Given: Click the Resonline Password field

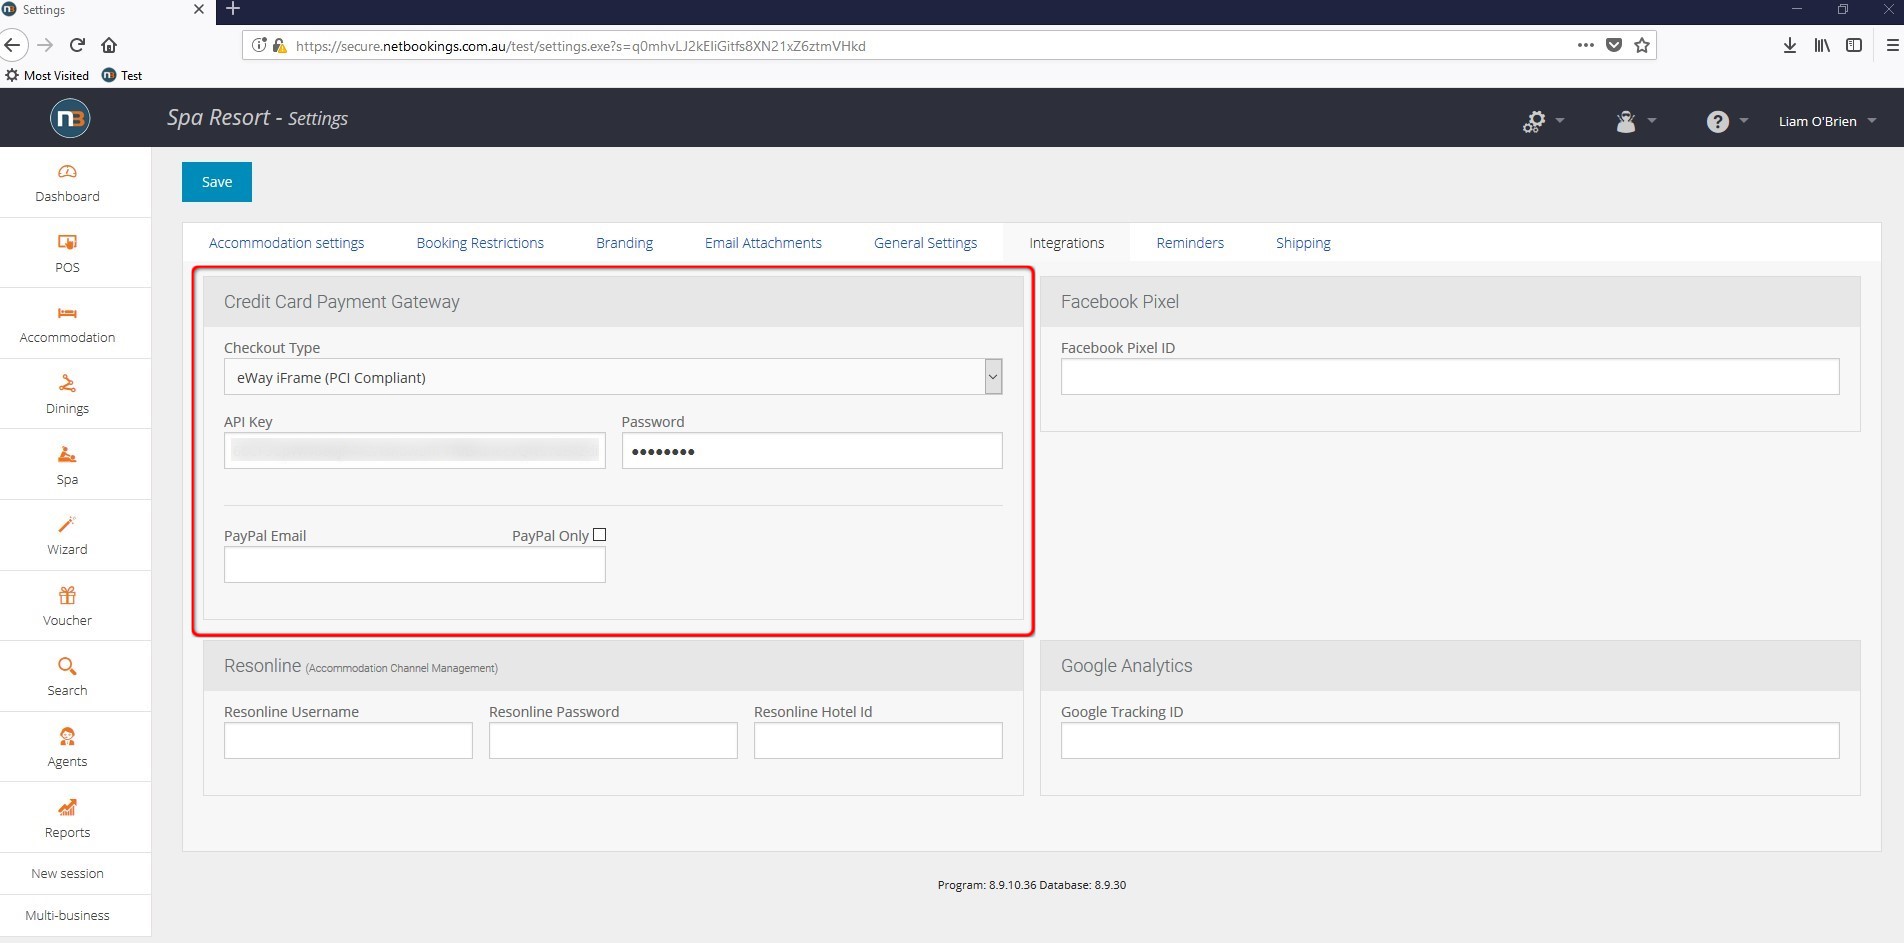Looking at the screenshot, I should pyautogui.click(x=613, y=740).
